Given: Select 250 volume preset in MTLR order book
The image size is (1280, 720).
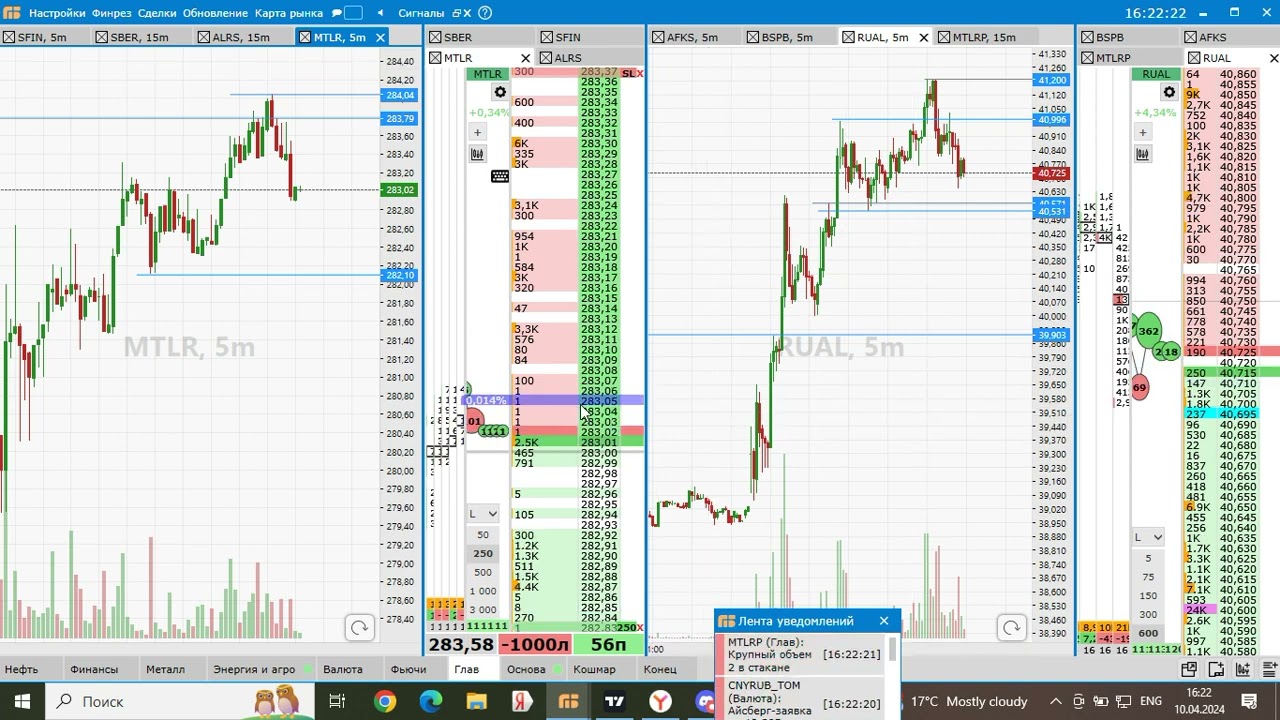Looking at the screenshot, I should point(483,553).
